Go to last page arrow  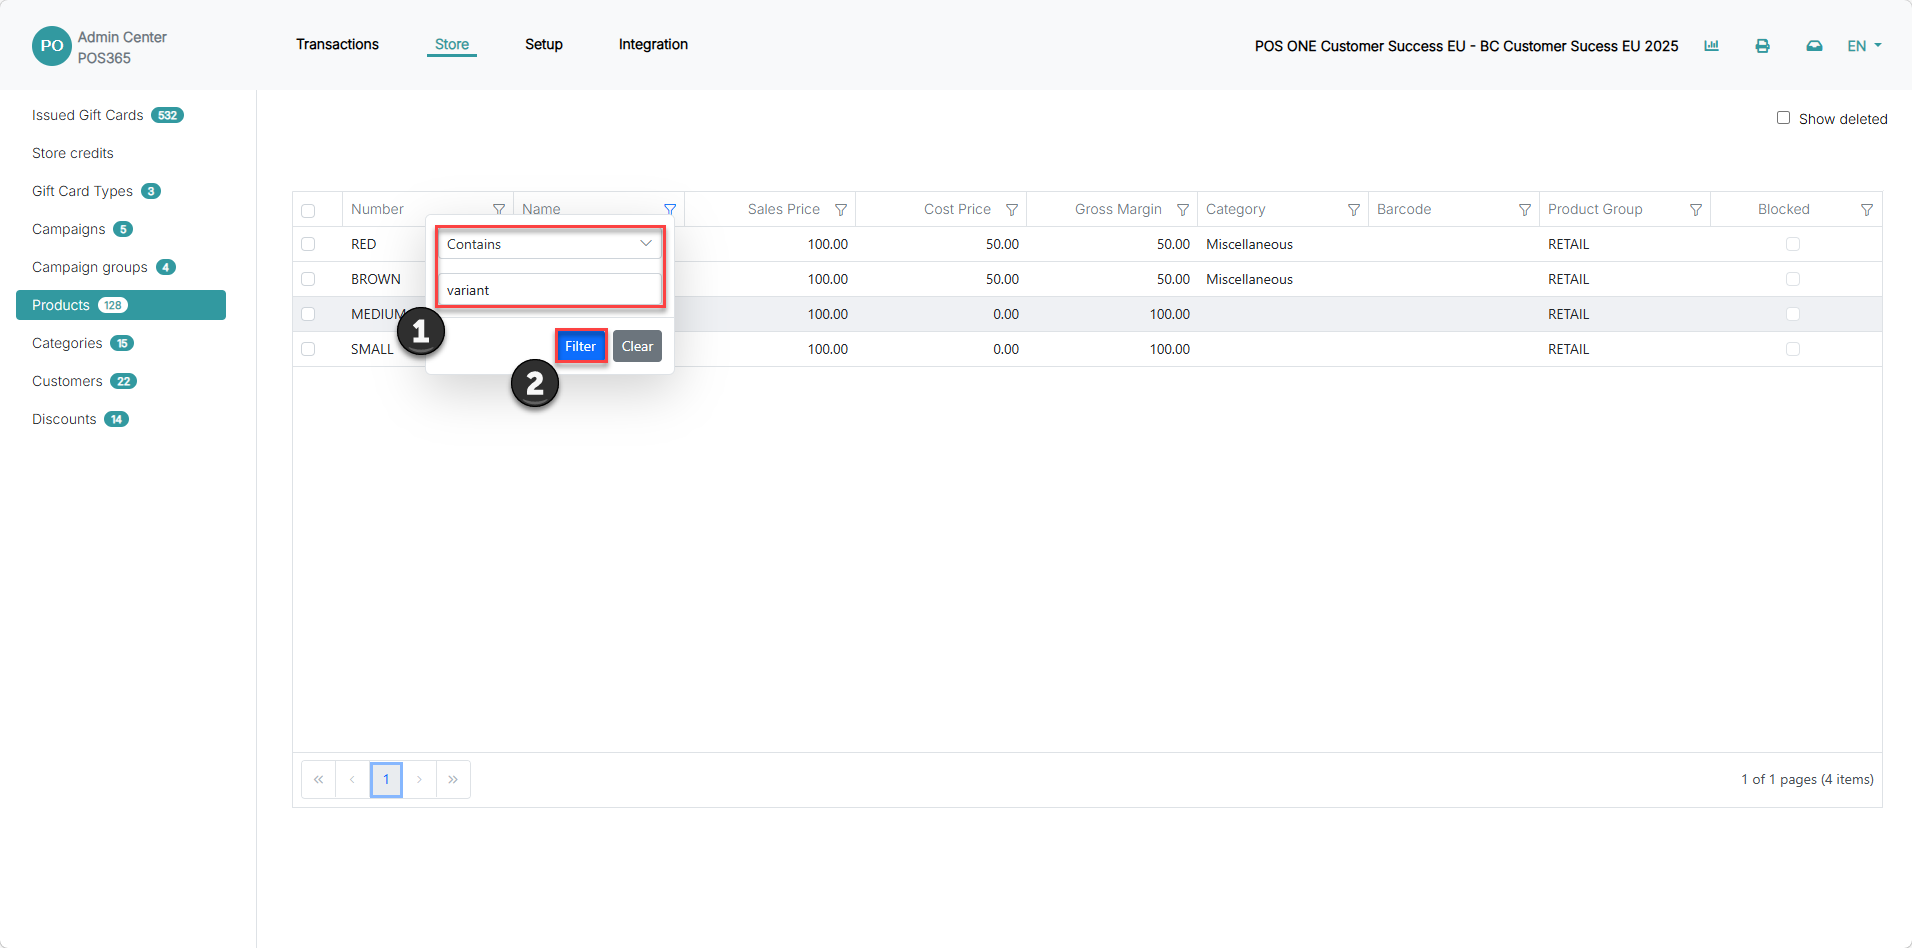[x=453, y=779]
